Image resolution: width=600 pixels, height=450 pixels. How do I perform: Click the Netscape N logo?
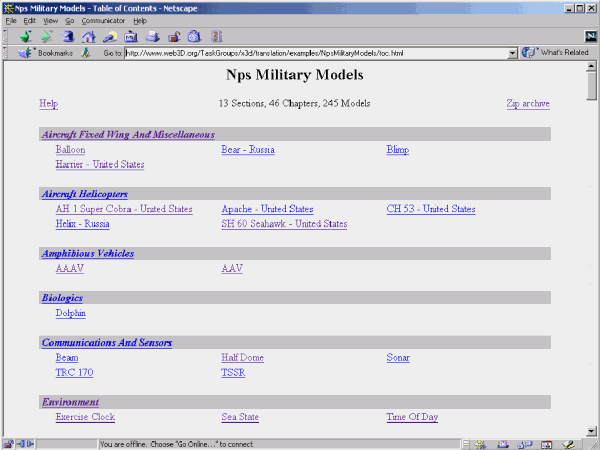click(590, 36)
